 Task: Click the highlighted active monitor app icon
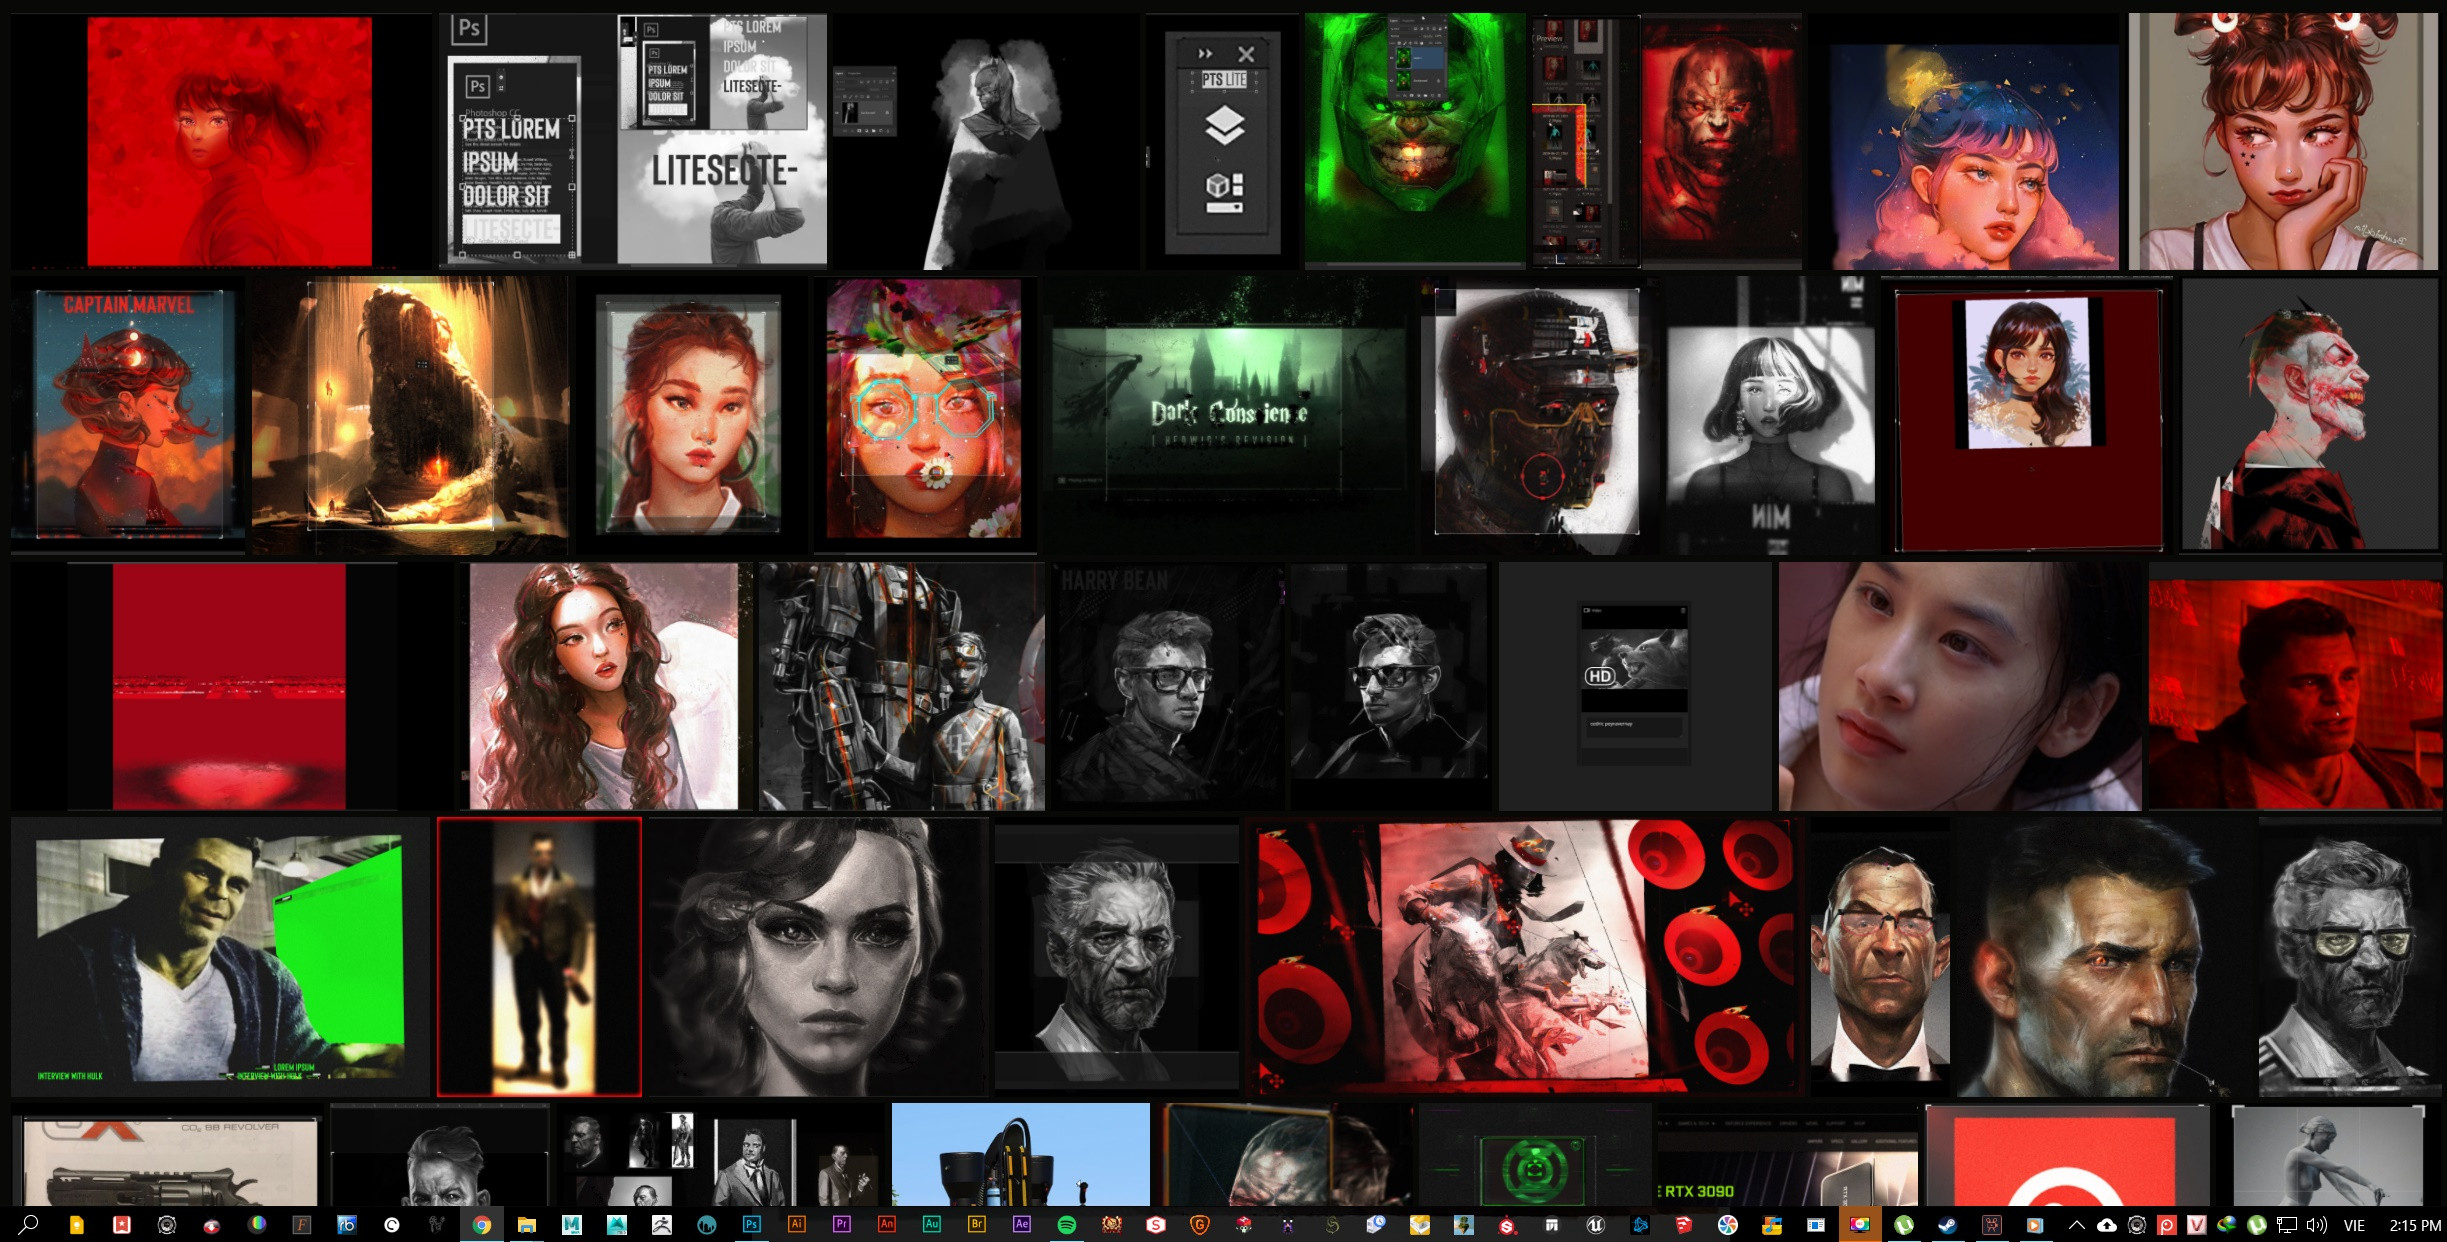[1860, 1224]
